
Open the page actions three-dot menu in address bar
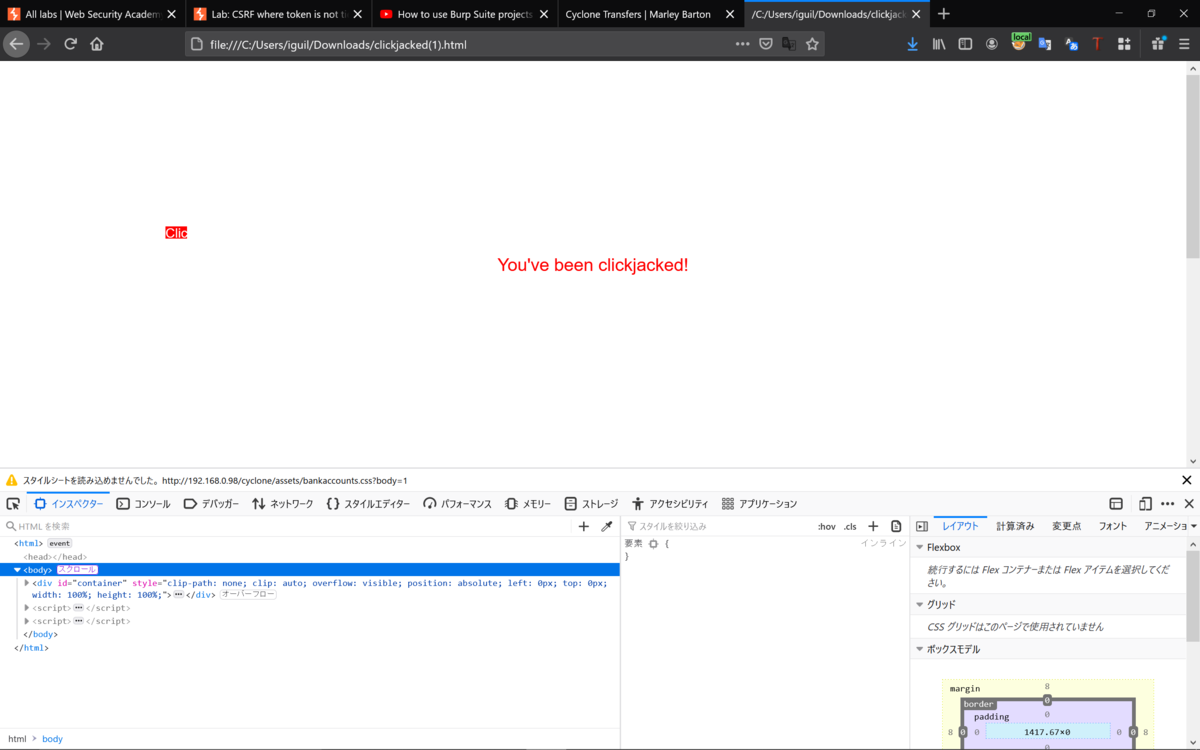click(742, 44)
